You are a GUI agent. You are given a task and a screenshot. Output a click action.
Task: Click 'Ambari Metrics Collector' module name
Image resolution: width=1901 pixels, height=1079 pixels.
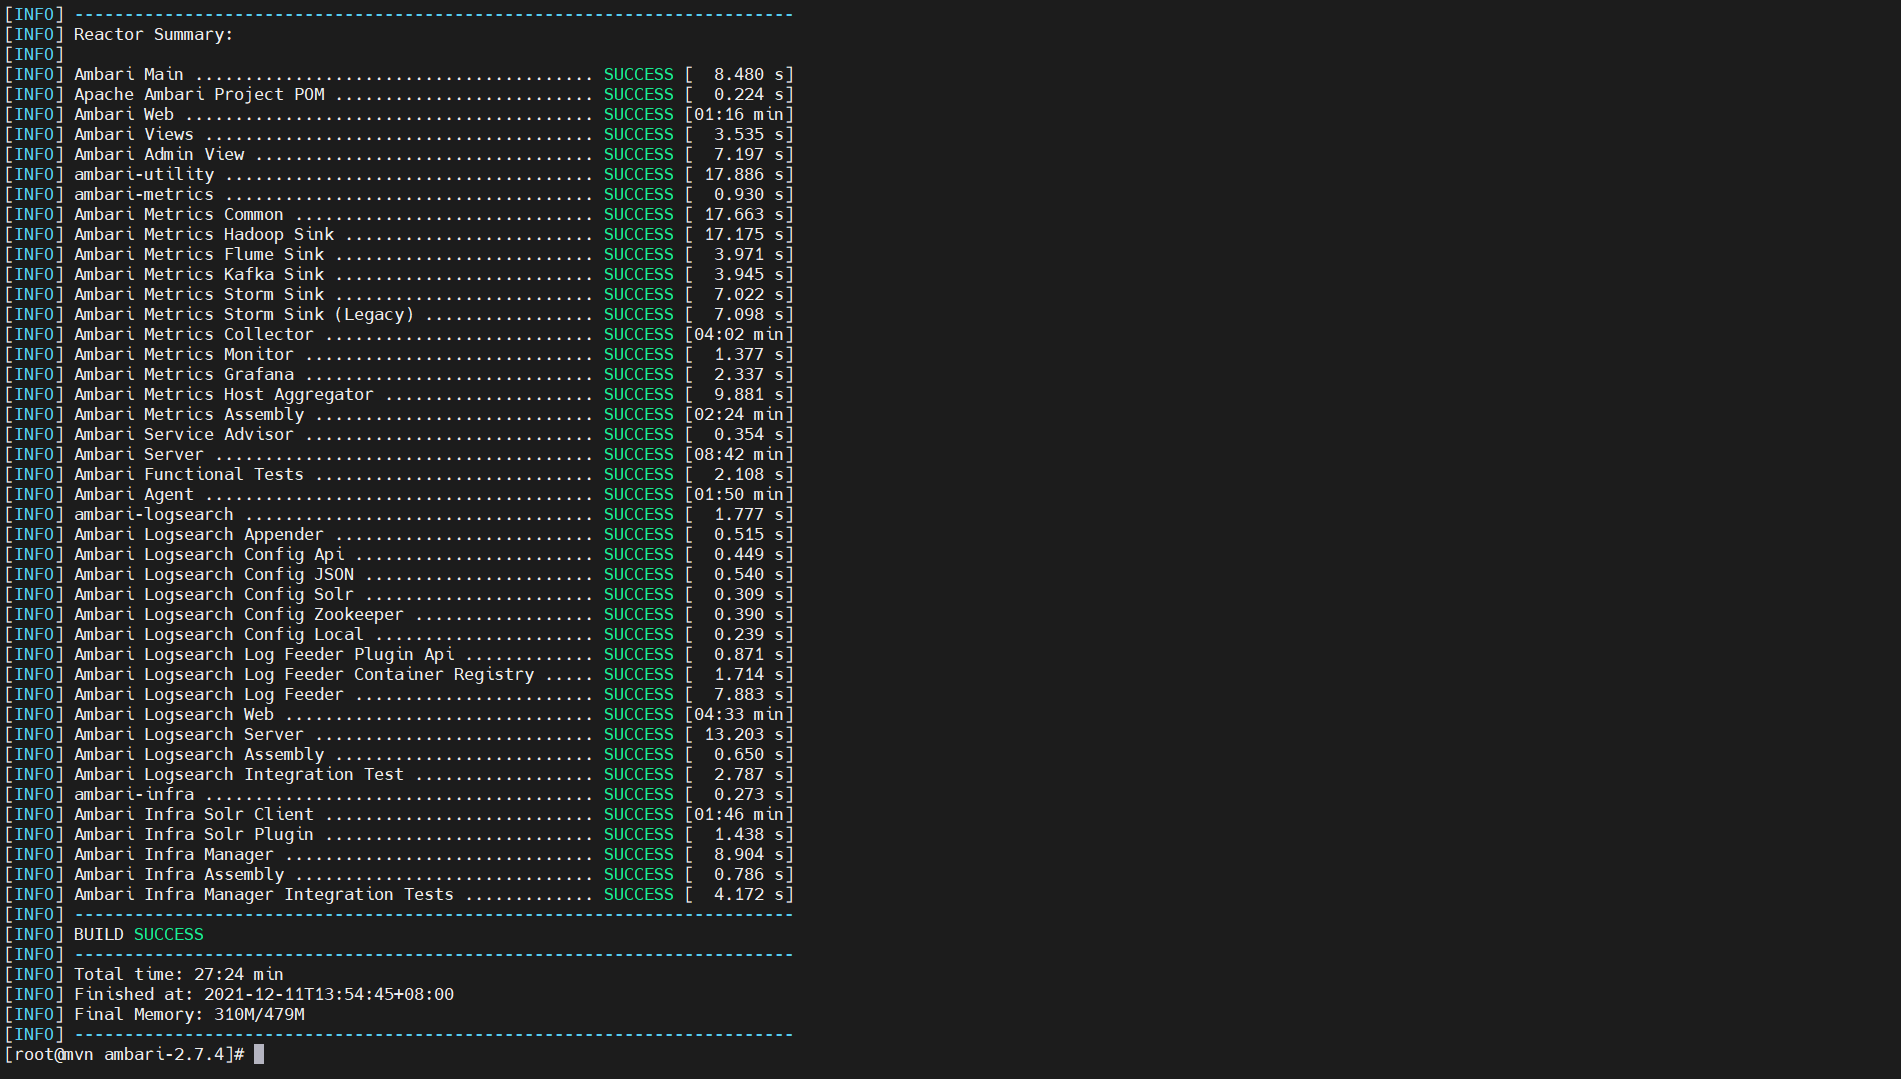[194, 334]
